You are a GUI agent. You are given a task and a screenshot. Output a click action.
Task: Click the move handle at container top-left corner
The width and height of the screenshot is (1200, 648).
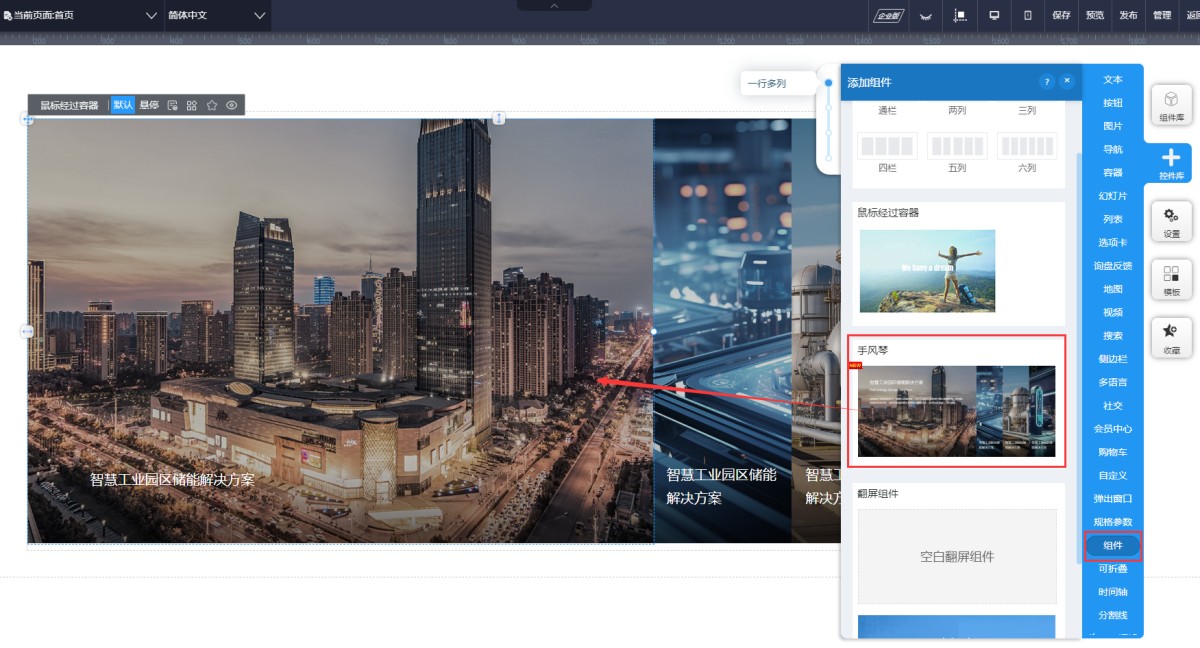tap(28, 119)
